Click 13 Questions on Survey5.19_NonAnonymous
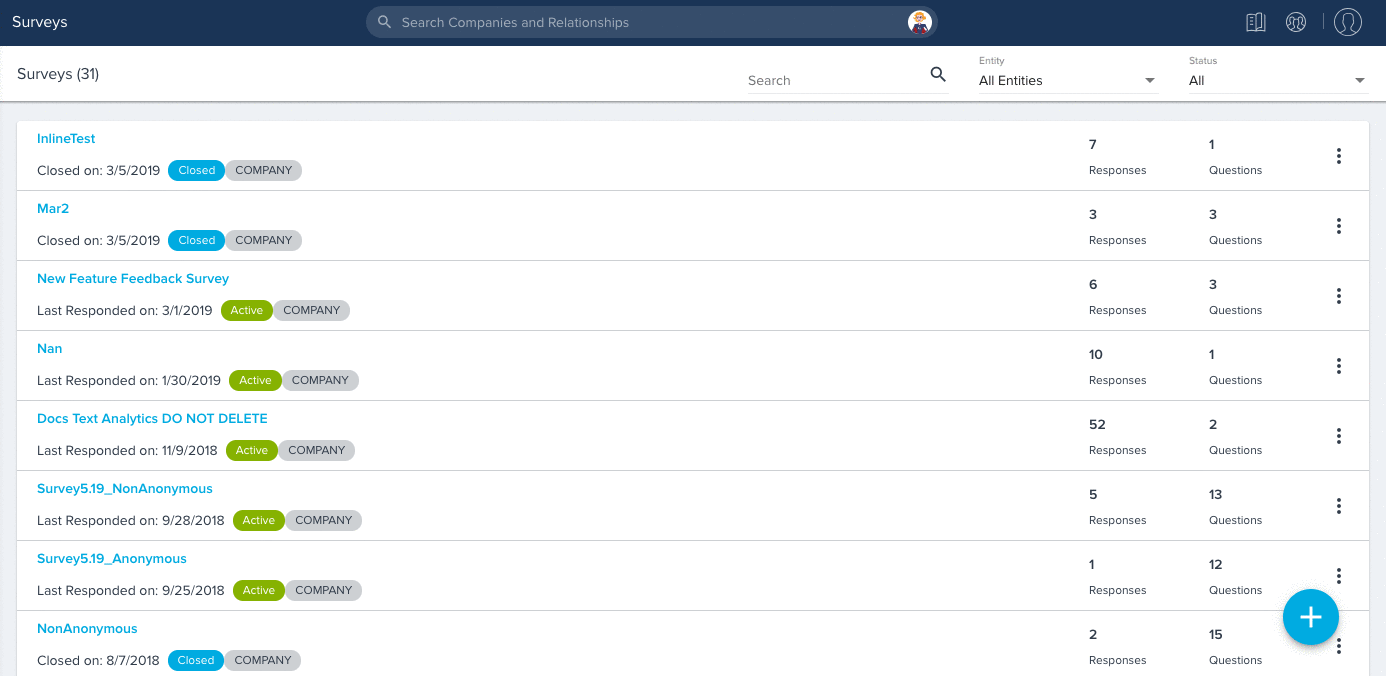The width and height of the screenshot is (1386, 676). point(1236,506)
